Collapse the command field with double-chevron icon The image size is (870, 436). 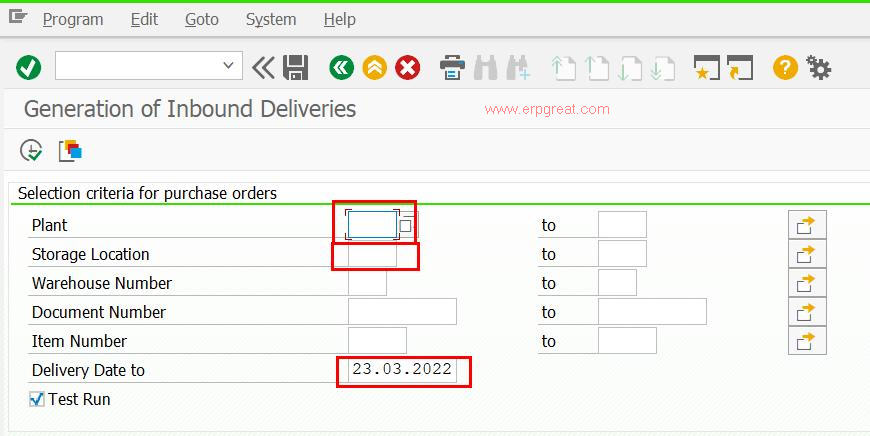pyautogui.click(x=263, y=68)
